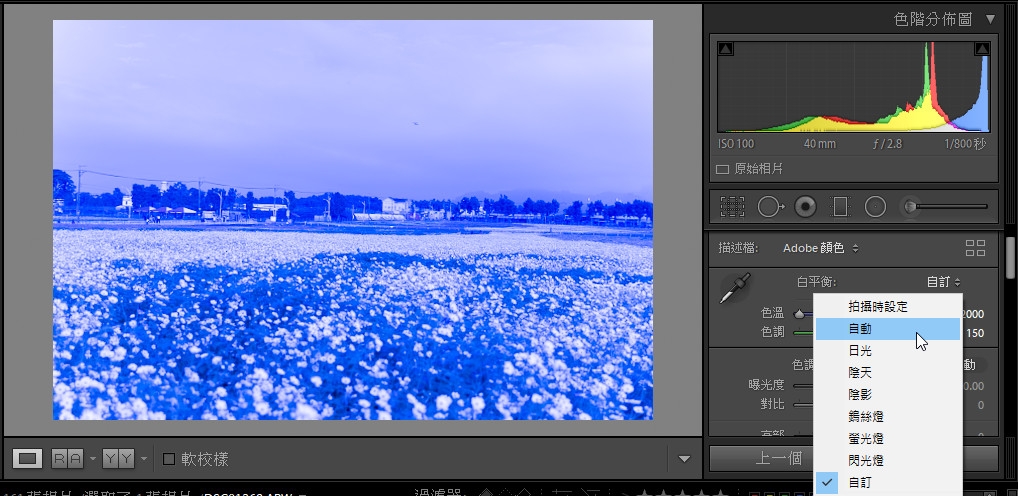Click the right panel vertical scrollbar
This screenshot has width=1018, height=496.
(1011, 257)
